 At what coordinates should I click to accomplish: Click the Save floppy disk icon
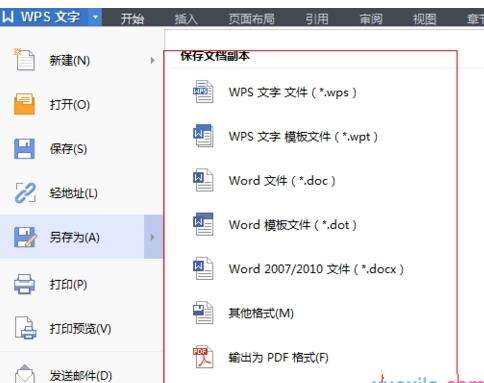[x=24, y=148]
